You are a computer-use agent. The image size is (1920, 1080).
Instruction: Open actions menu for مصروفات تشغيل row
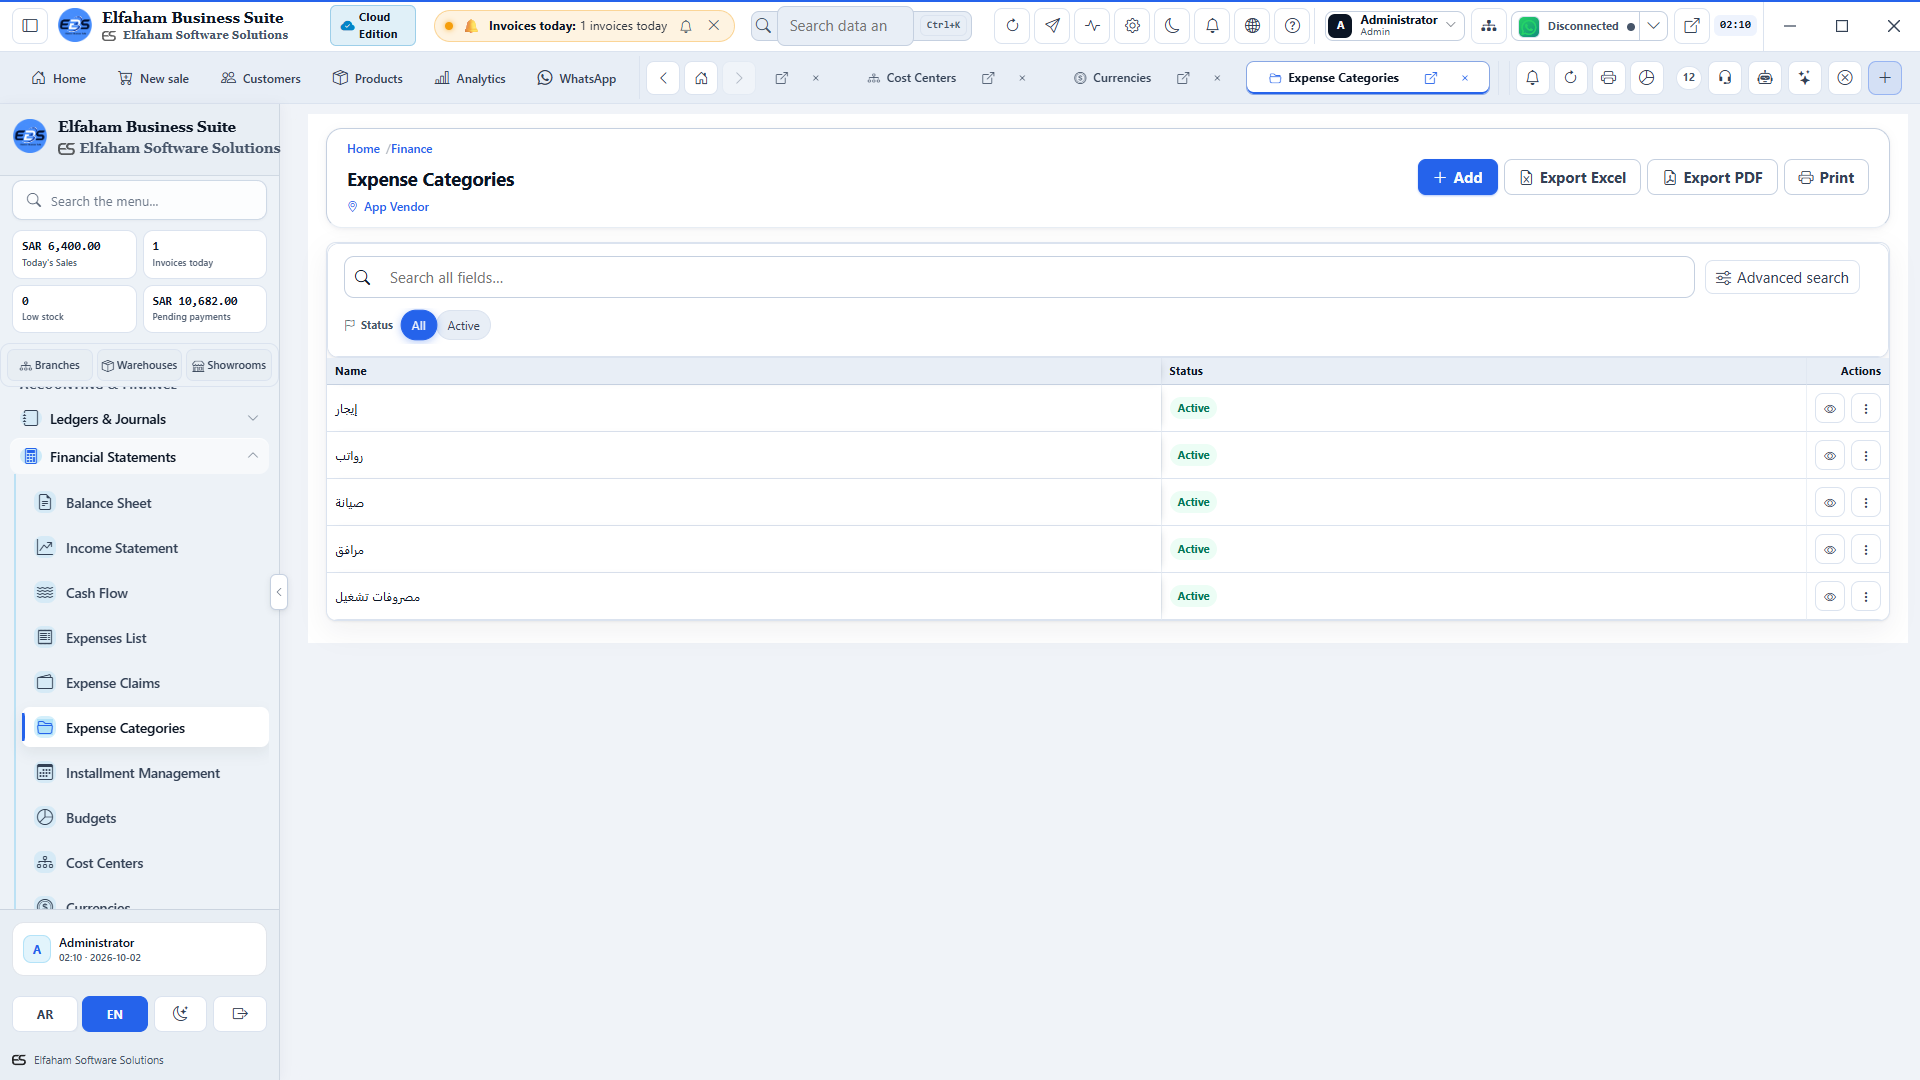coord(1866,597)
